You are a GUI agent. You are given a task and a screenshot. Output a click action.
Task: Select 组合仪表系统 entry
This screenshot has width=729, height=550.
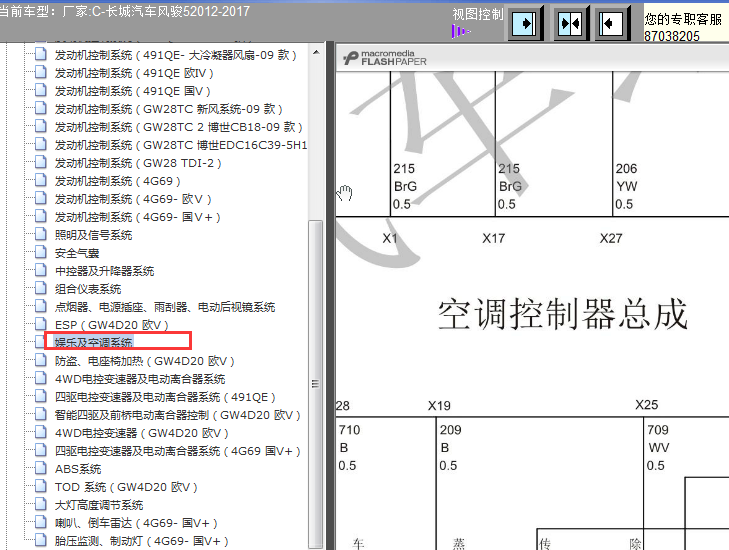88,289
